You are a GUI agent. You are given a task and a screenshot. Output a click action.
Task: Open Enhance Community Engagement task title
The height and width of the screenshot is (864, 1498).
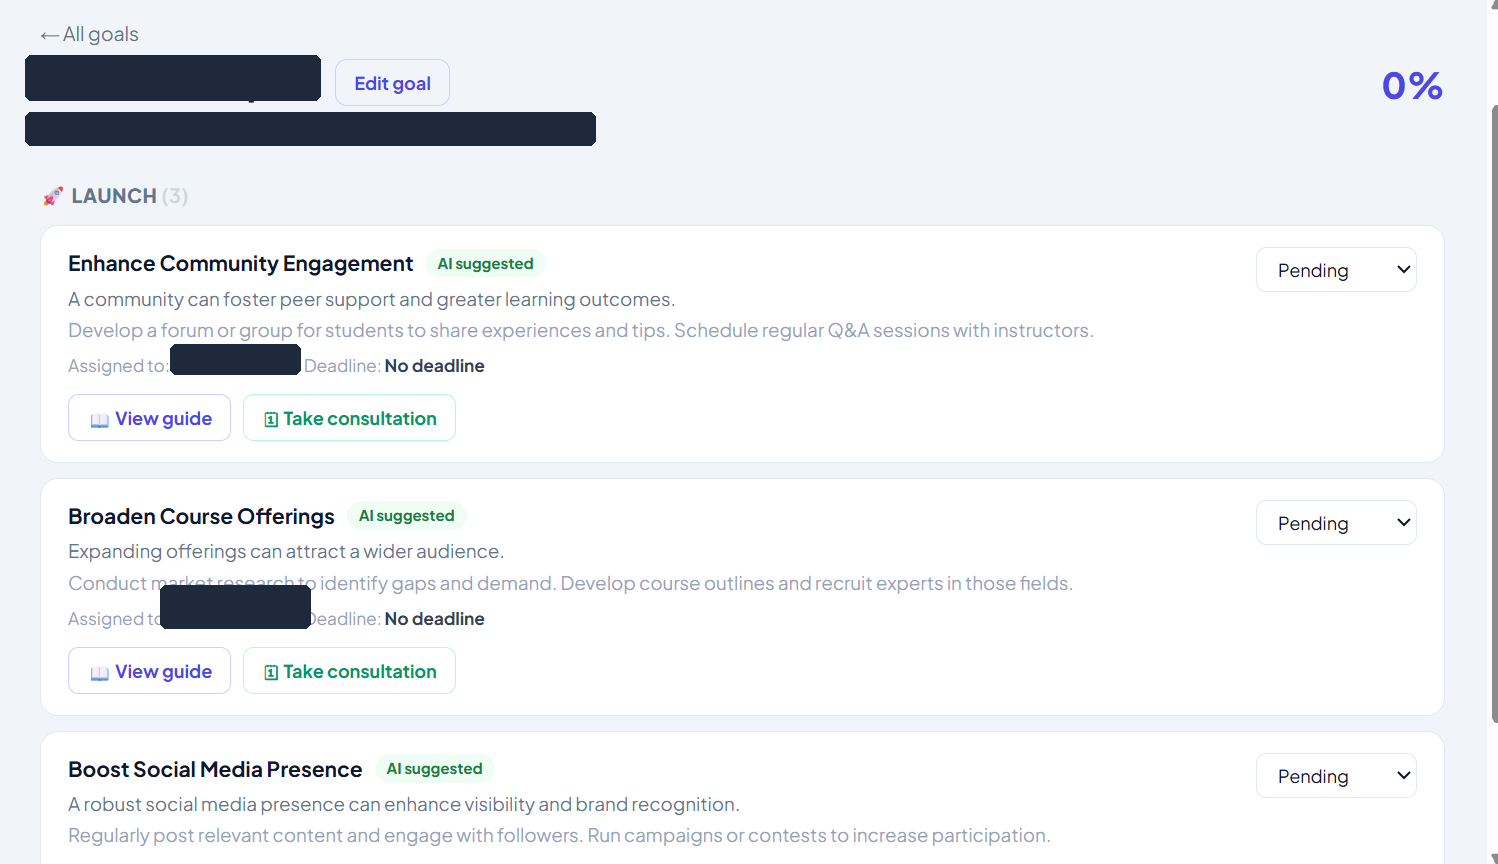click(240, 263)
